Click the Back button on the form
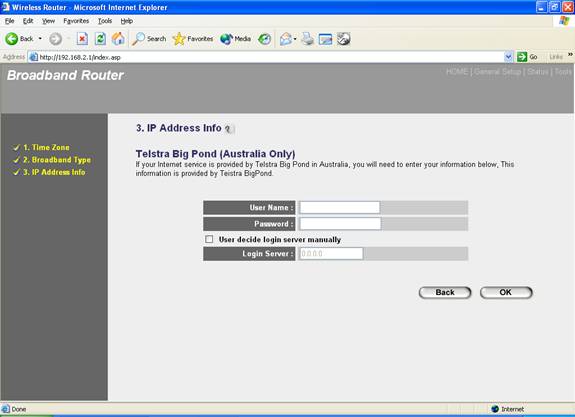 click(x=445, y=292)
